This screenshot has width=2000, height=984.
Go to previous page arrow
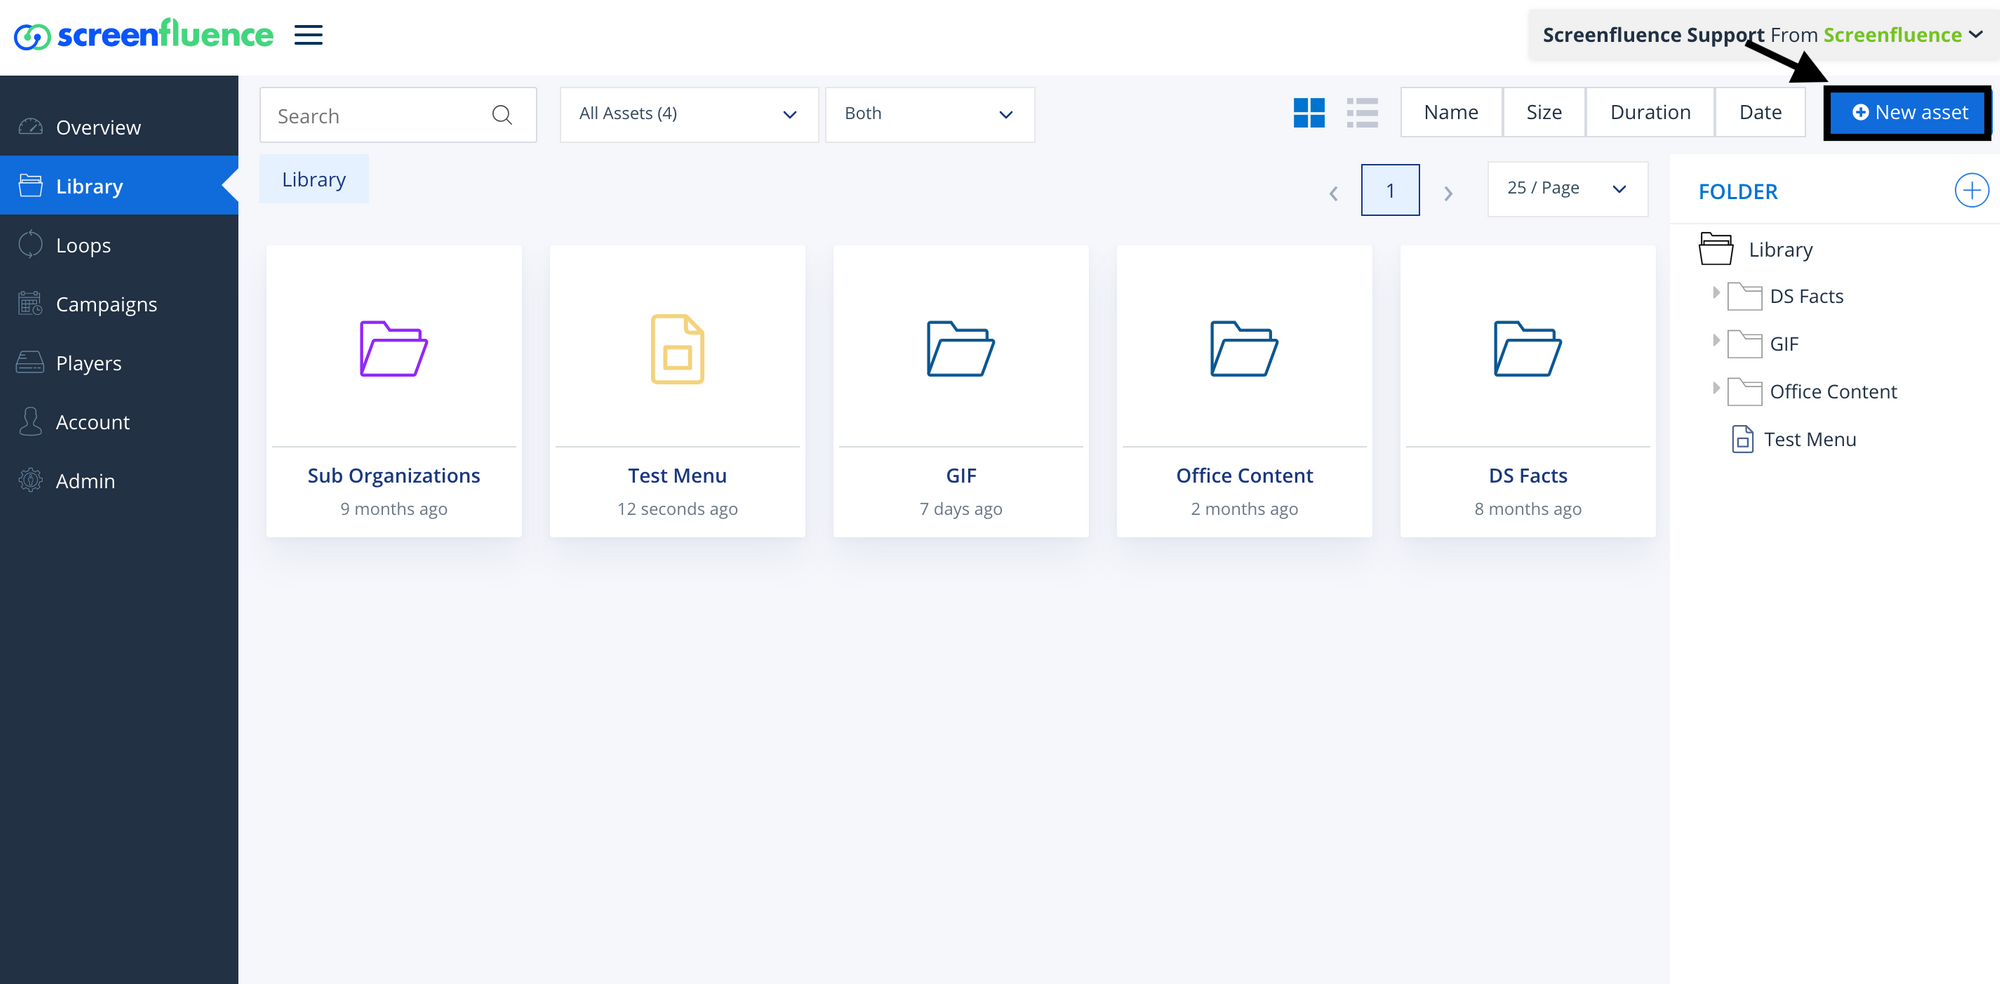[x=1333, y=193]
